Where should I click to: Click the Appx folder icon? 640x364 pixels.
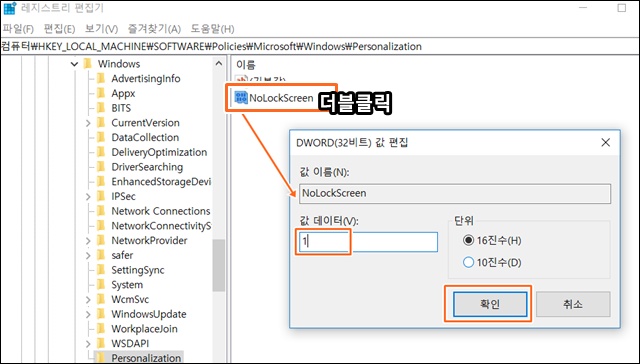pyautogui.click(x=100, y=93)
